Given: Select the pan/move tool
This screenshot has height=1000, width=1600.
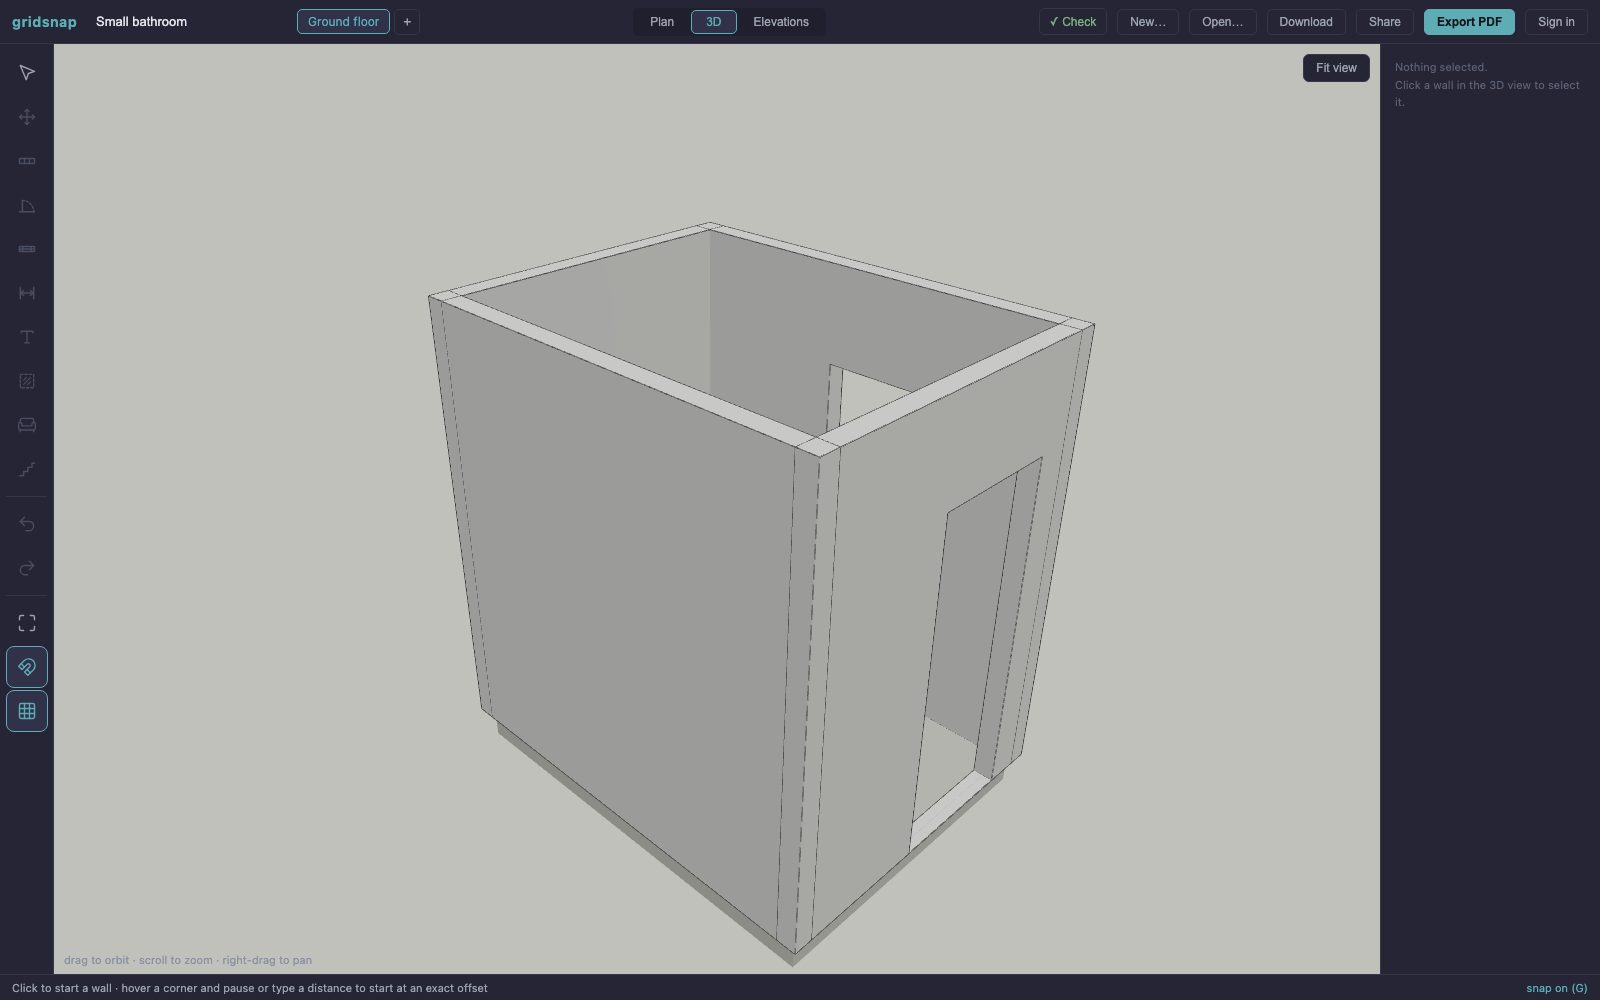Looking at the screenshot, I should coord(27,117).
